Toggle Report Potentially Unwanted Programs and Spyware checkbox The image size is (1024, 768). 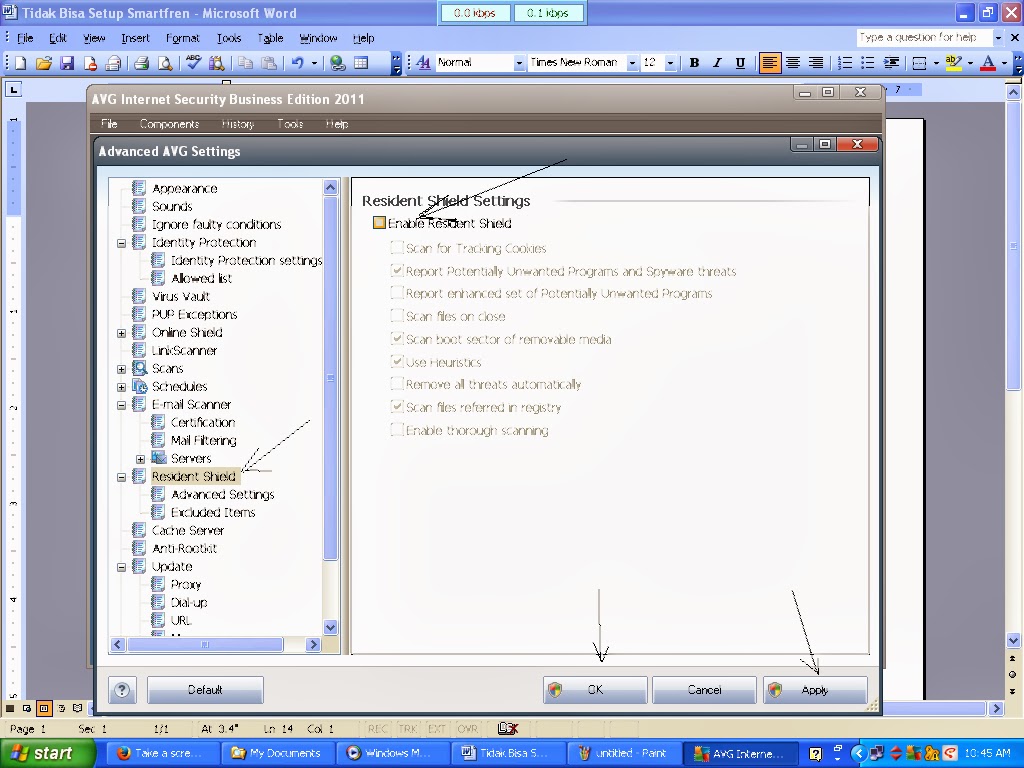[x=396, y=270]
